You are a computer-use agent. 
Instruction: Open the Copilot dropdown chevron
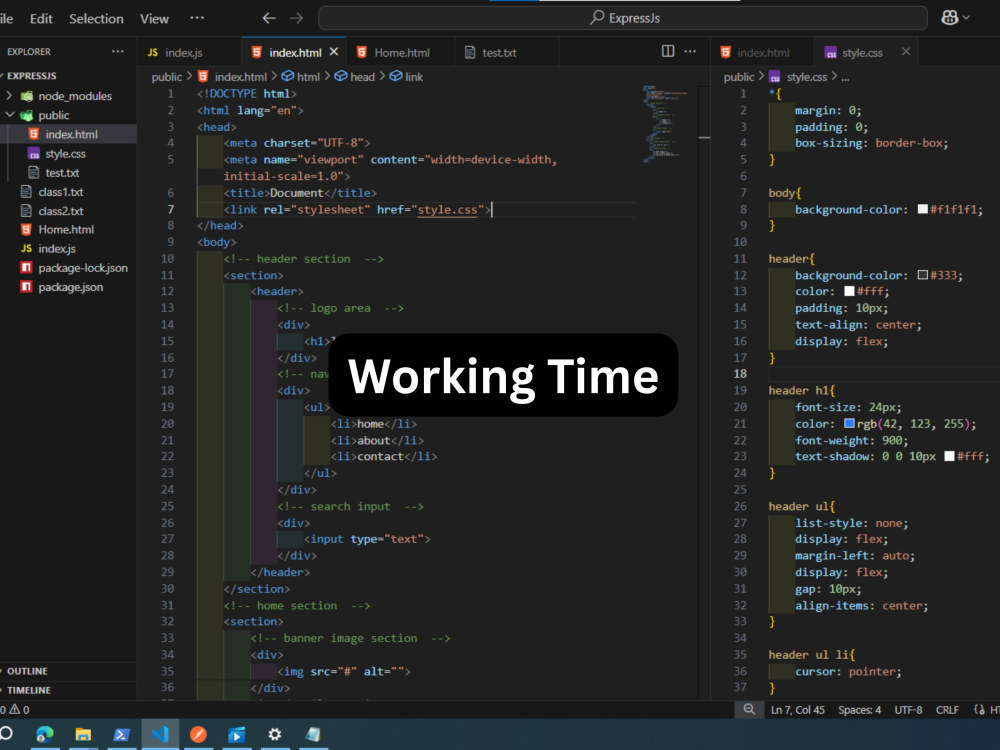tap(966, 18)
